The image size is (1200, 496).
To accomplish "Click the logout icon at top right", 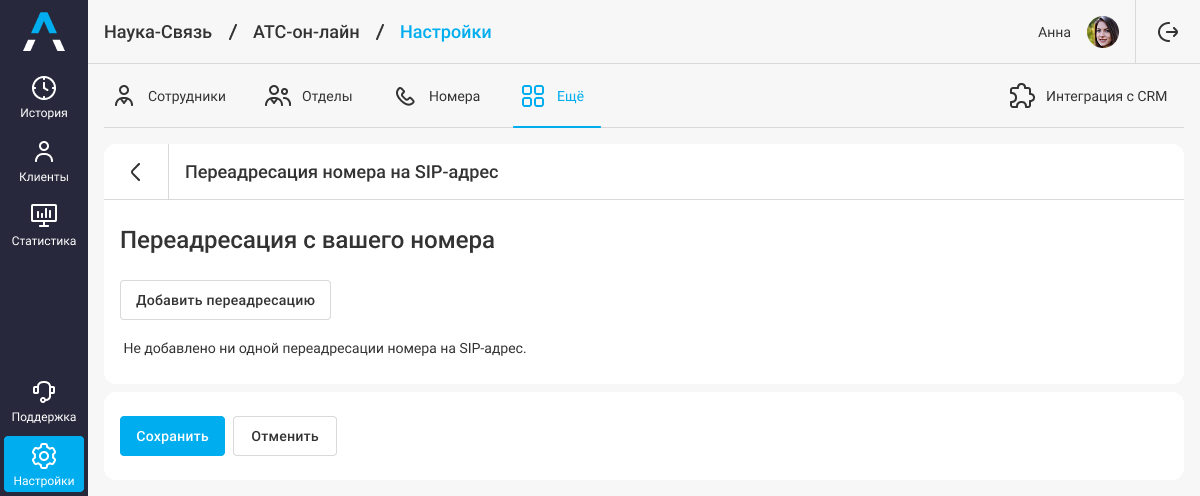I will 1167,32.
